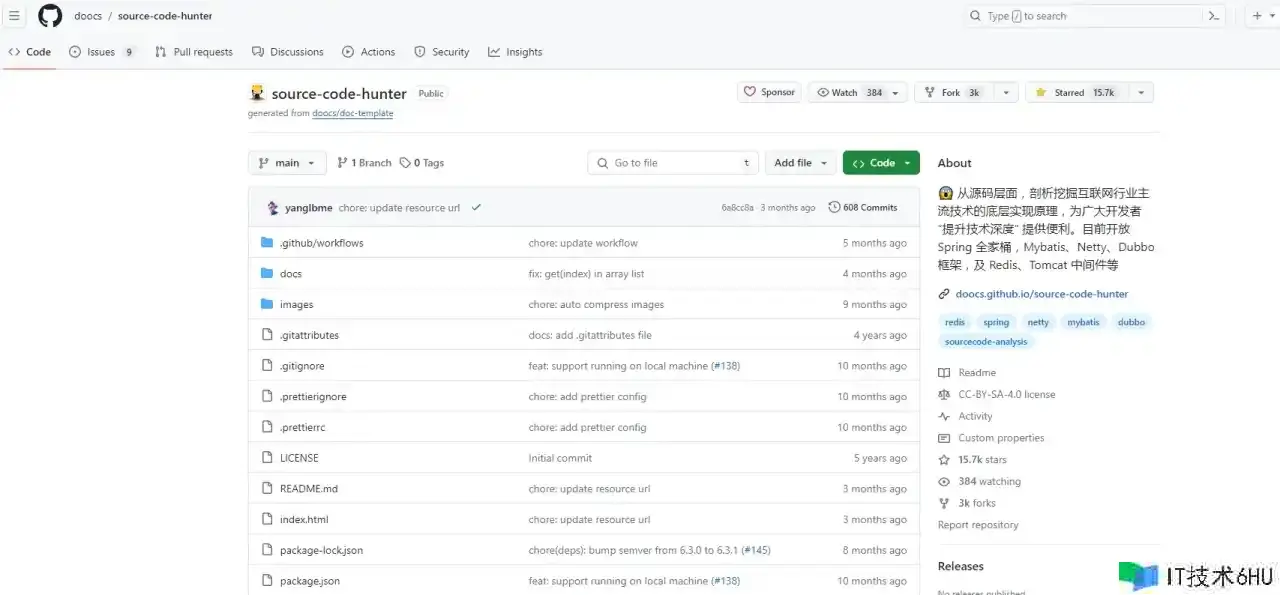Click the heart Sponsor button
Image resolution: width=1280 pixels, height=595 pixels.
(769, 92)
